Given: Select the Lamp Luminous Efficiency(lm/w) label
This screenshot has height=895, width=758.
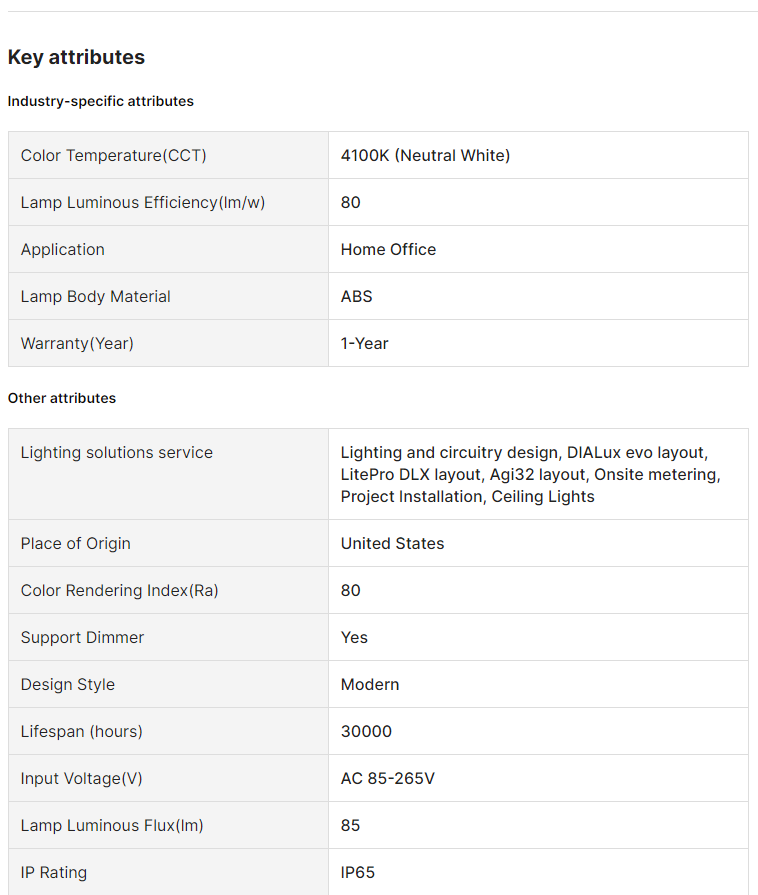Looking at the screenshot, I should (143, 202).
